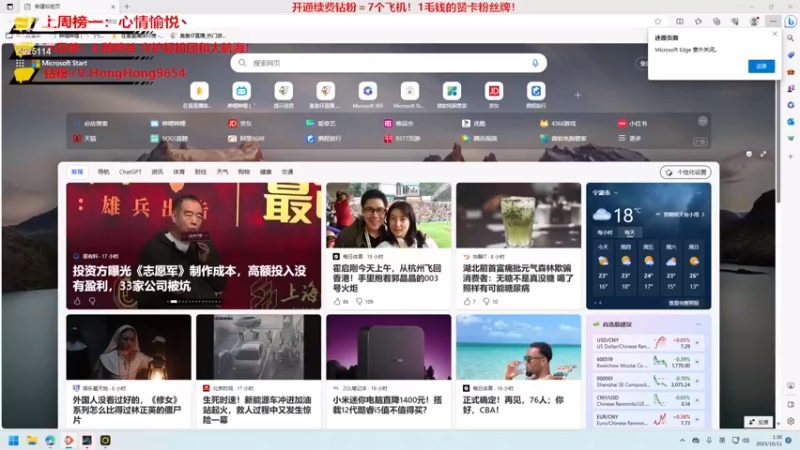Viewport: 800px width, 450px height.
Task: Open stock watchlist card more options
Action: coord(698,324)
